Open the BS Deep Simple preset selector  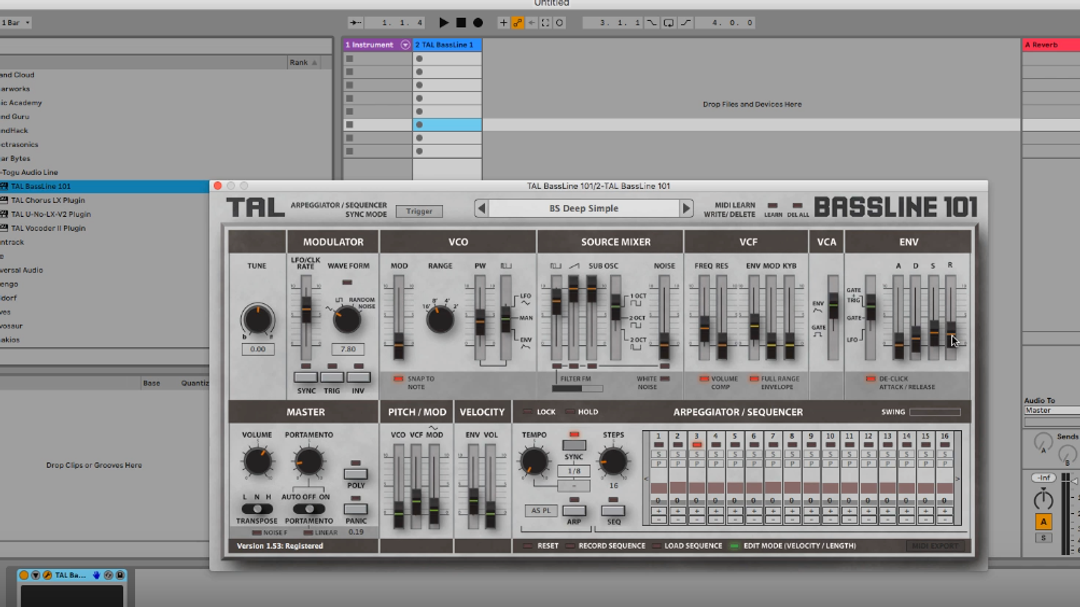tap(584, 209)
